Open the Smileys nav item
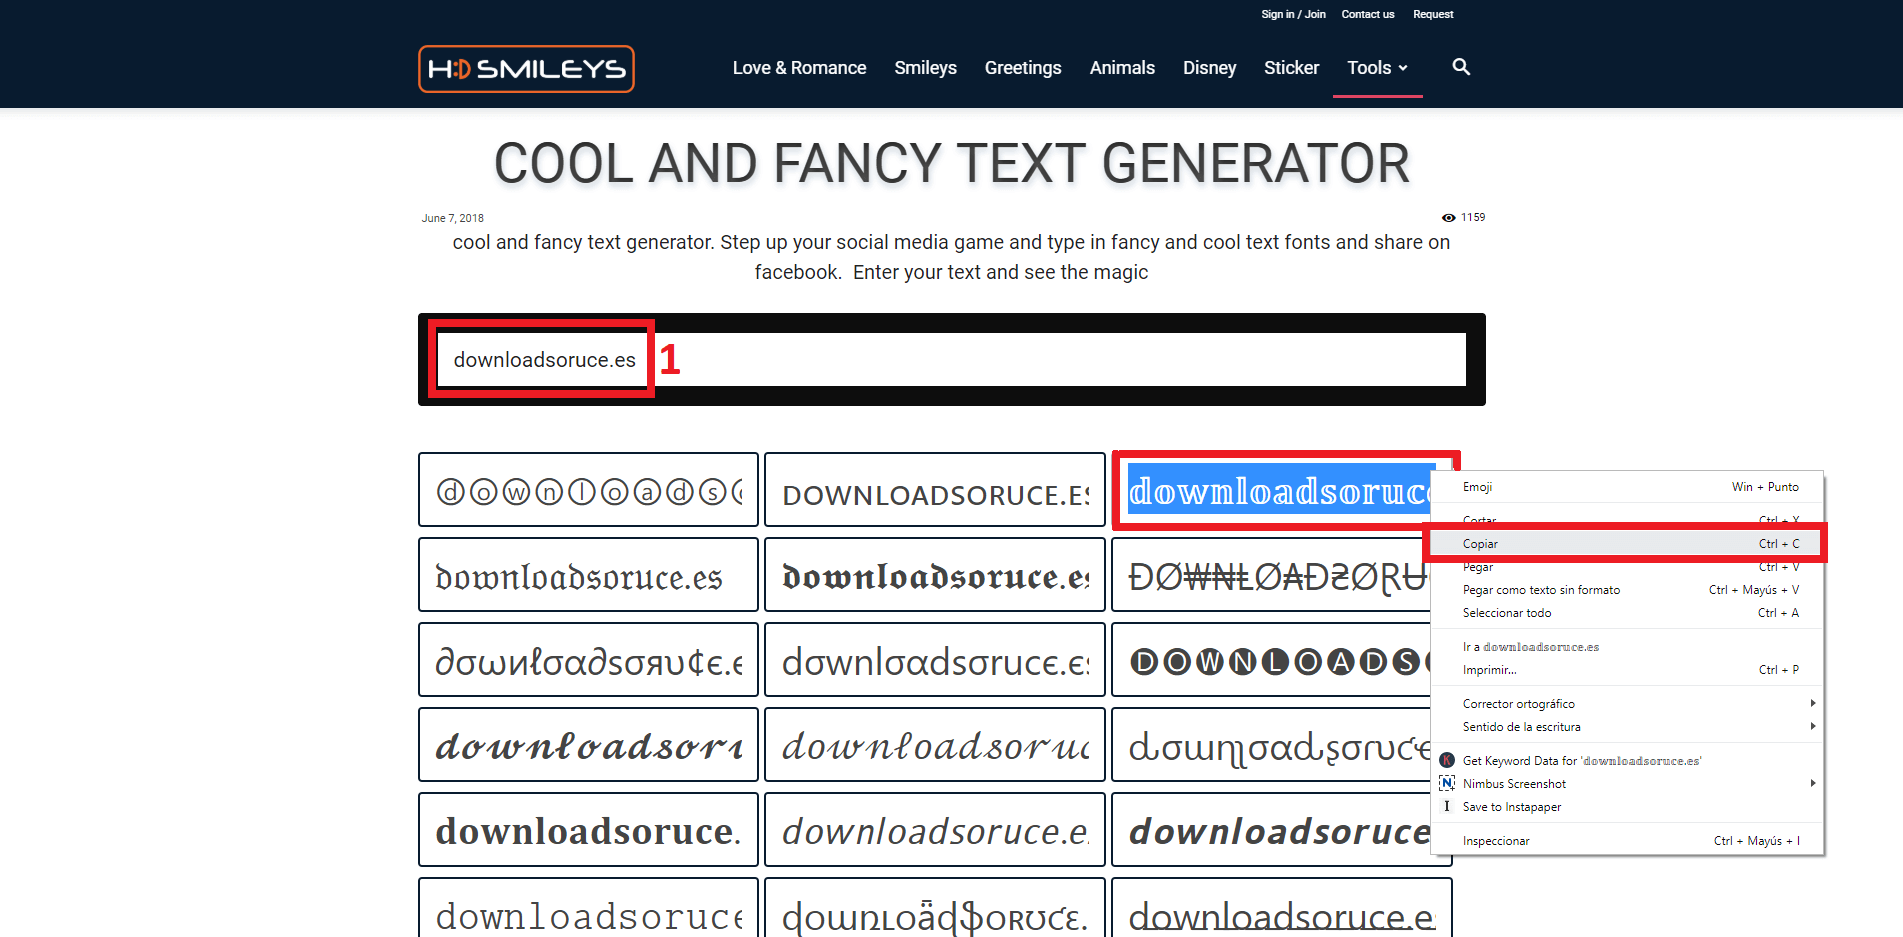Viewport: 1903px width, 937px height. (925, 68)
